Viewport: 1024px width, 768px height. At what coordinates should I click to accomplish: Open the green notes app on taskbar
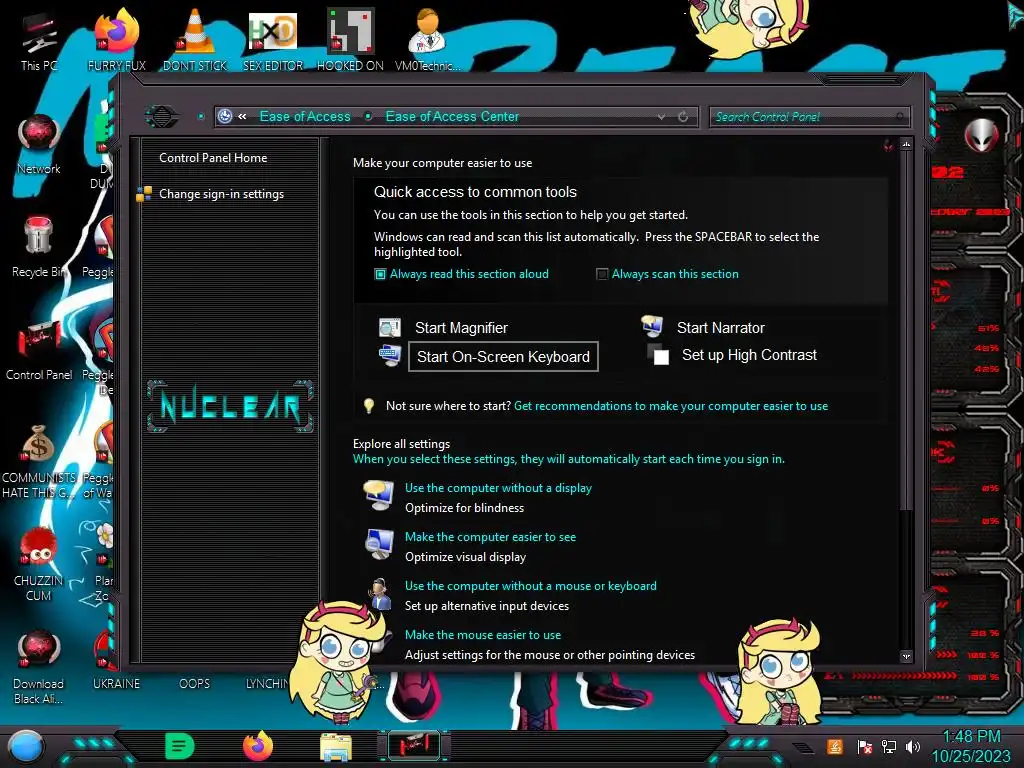(180, 746)
